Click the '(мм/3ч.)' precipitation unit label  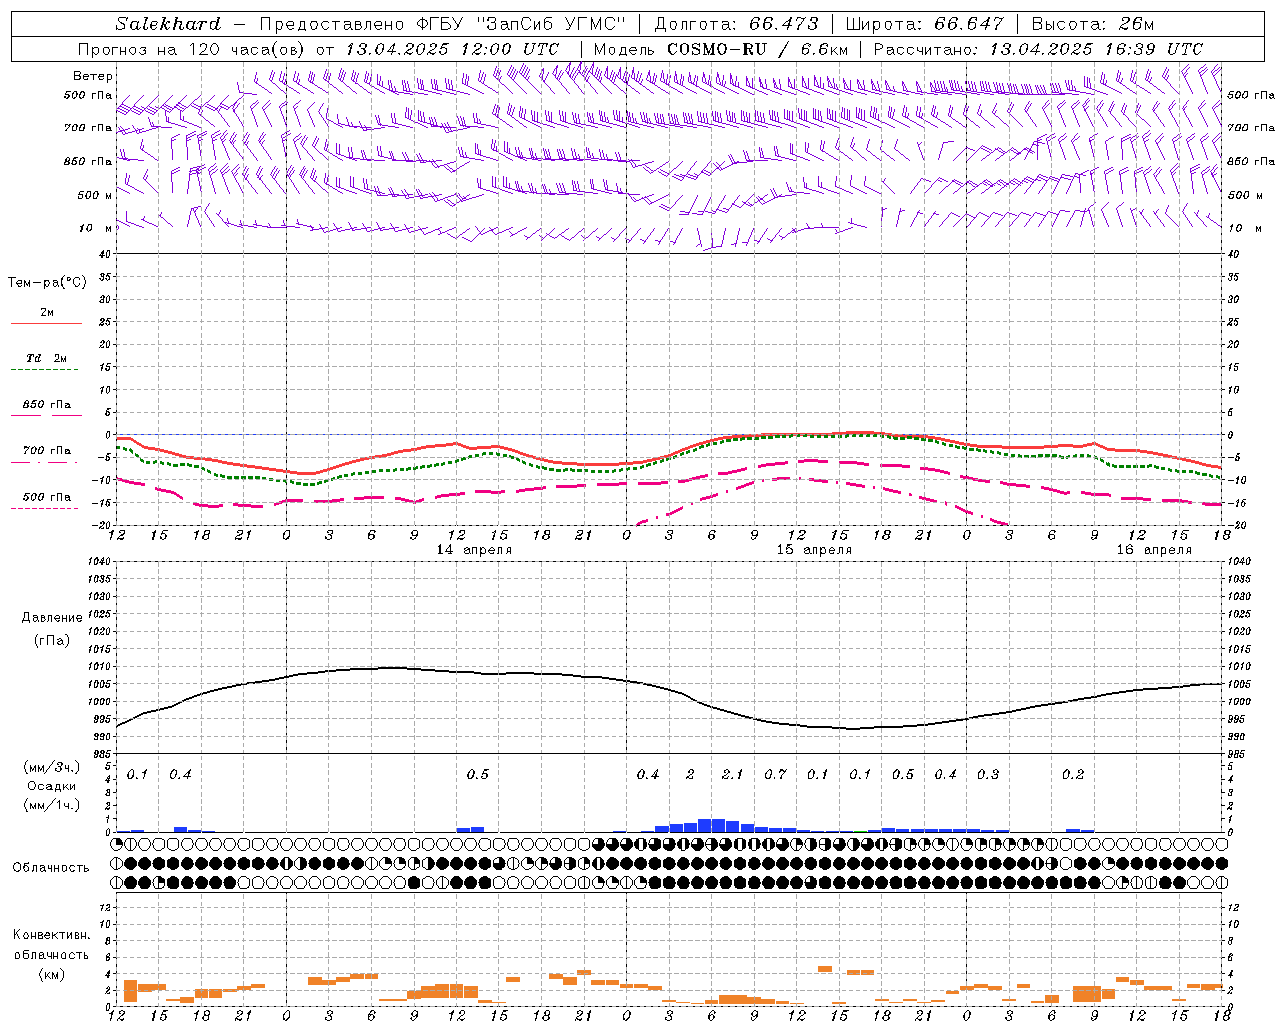52,767
